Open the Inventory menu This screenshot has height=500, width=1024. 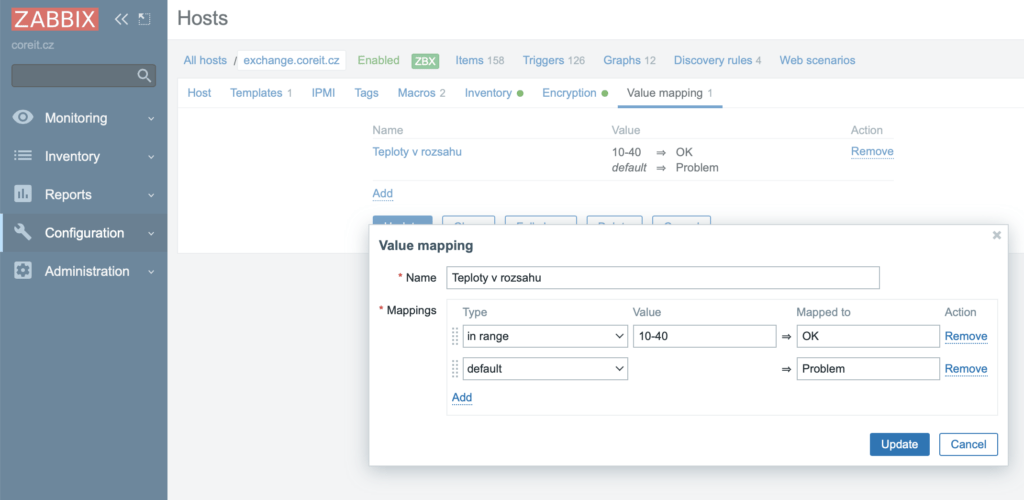click(x=84, y=157)
